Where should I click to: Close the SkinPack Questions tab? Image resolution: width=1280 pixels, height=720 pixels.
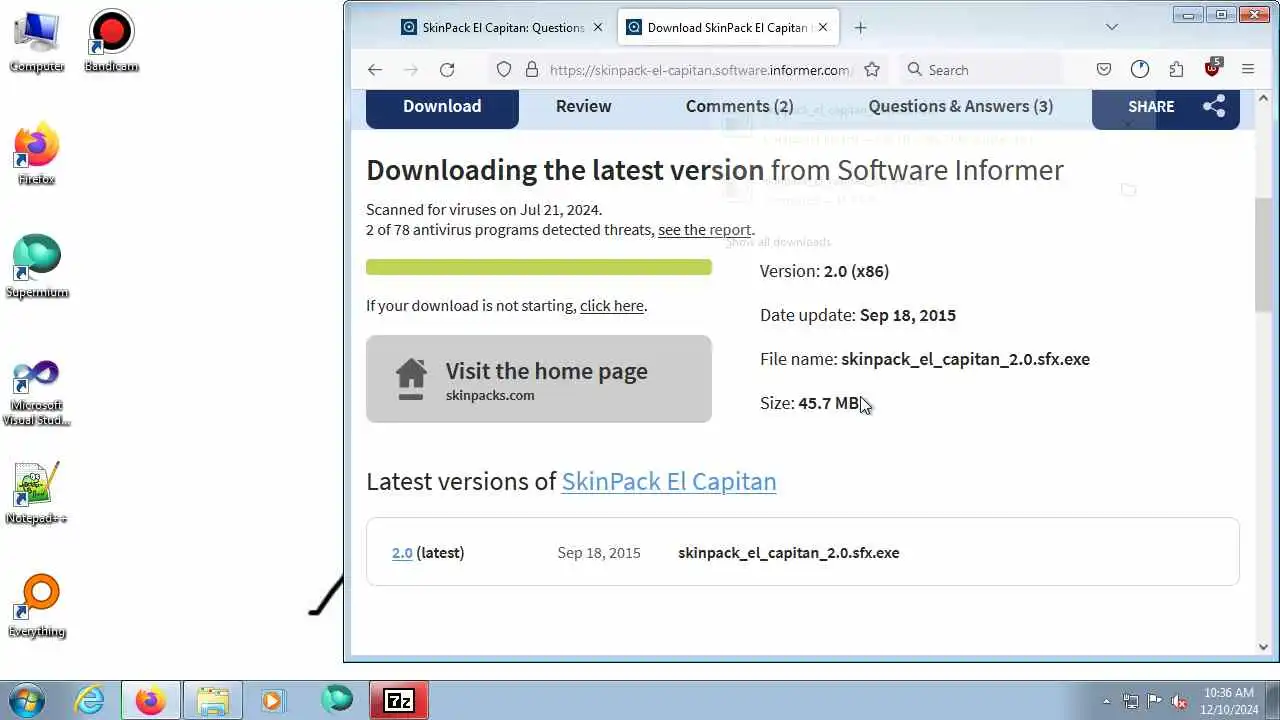[598, 27]
